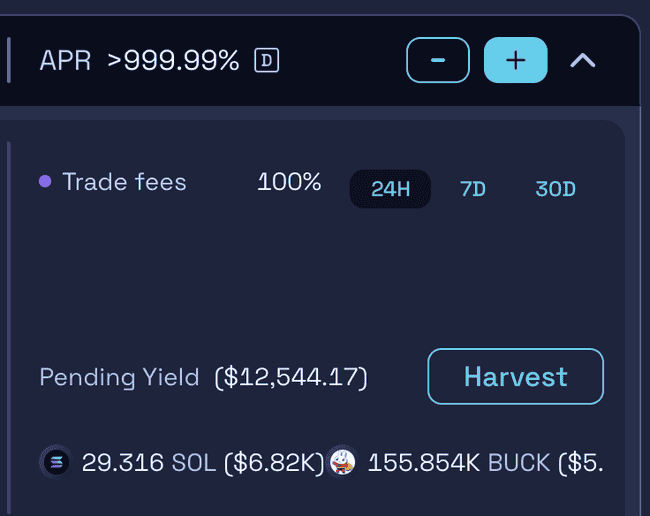Click the SOL token icon
The width and height of the screenshot is (650, 516).
pos(55,462)
